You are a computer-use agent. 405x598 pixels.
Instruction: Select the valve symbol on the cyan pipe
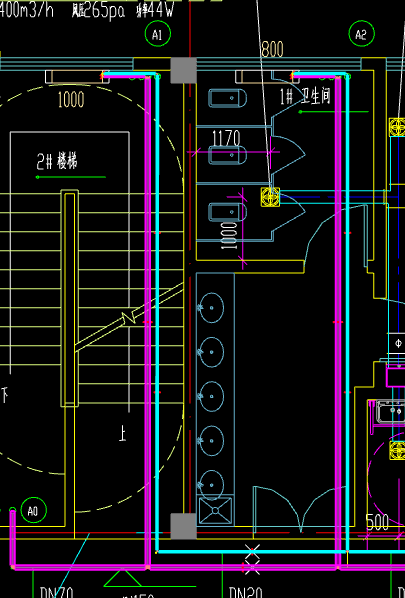(x=252, y=551)
